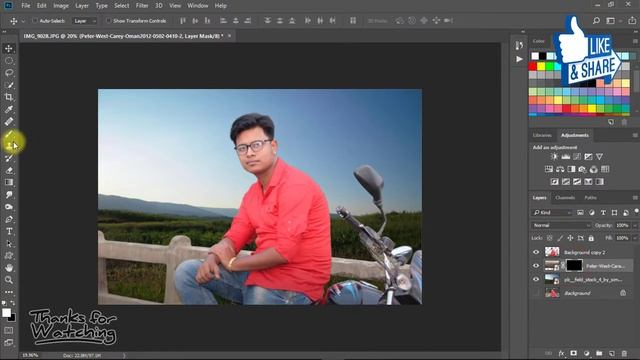Open the Kind layer filter dropdown
Viewport: 640px width, 360px height.
click(x=552, y=213)
